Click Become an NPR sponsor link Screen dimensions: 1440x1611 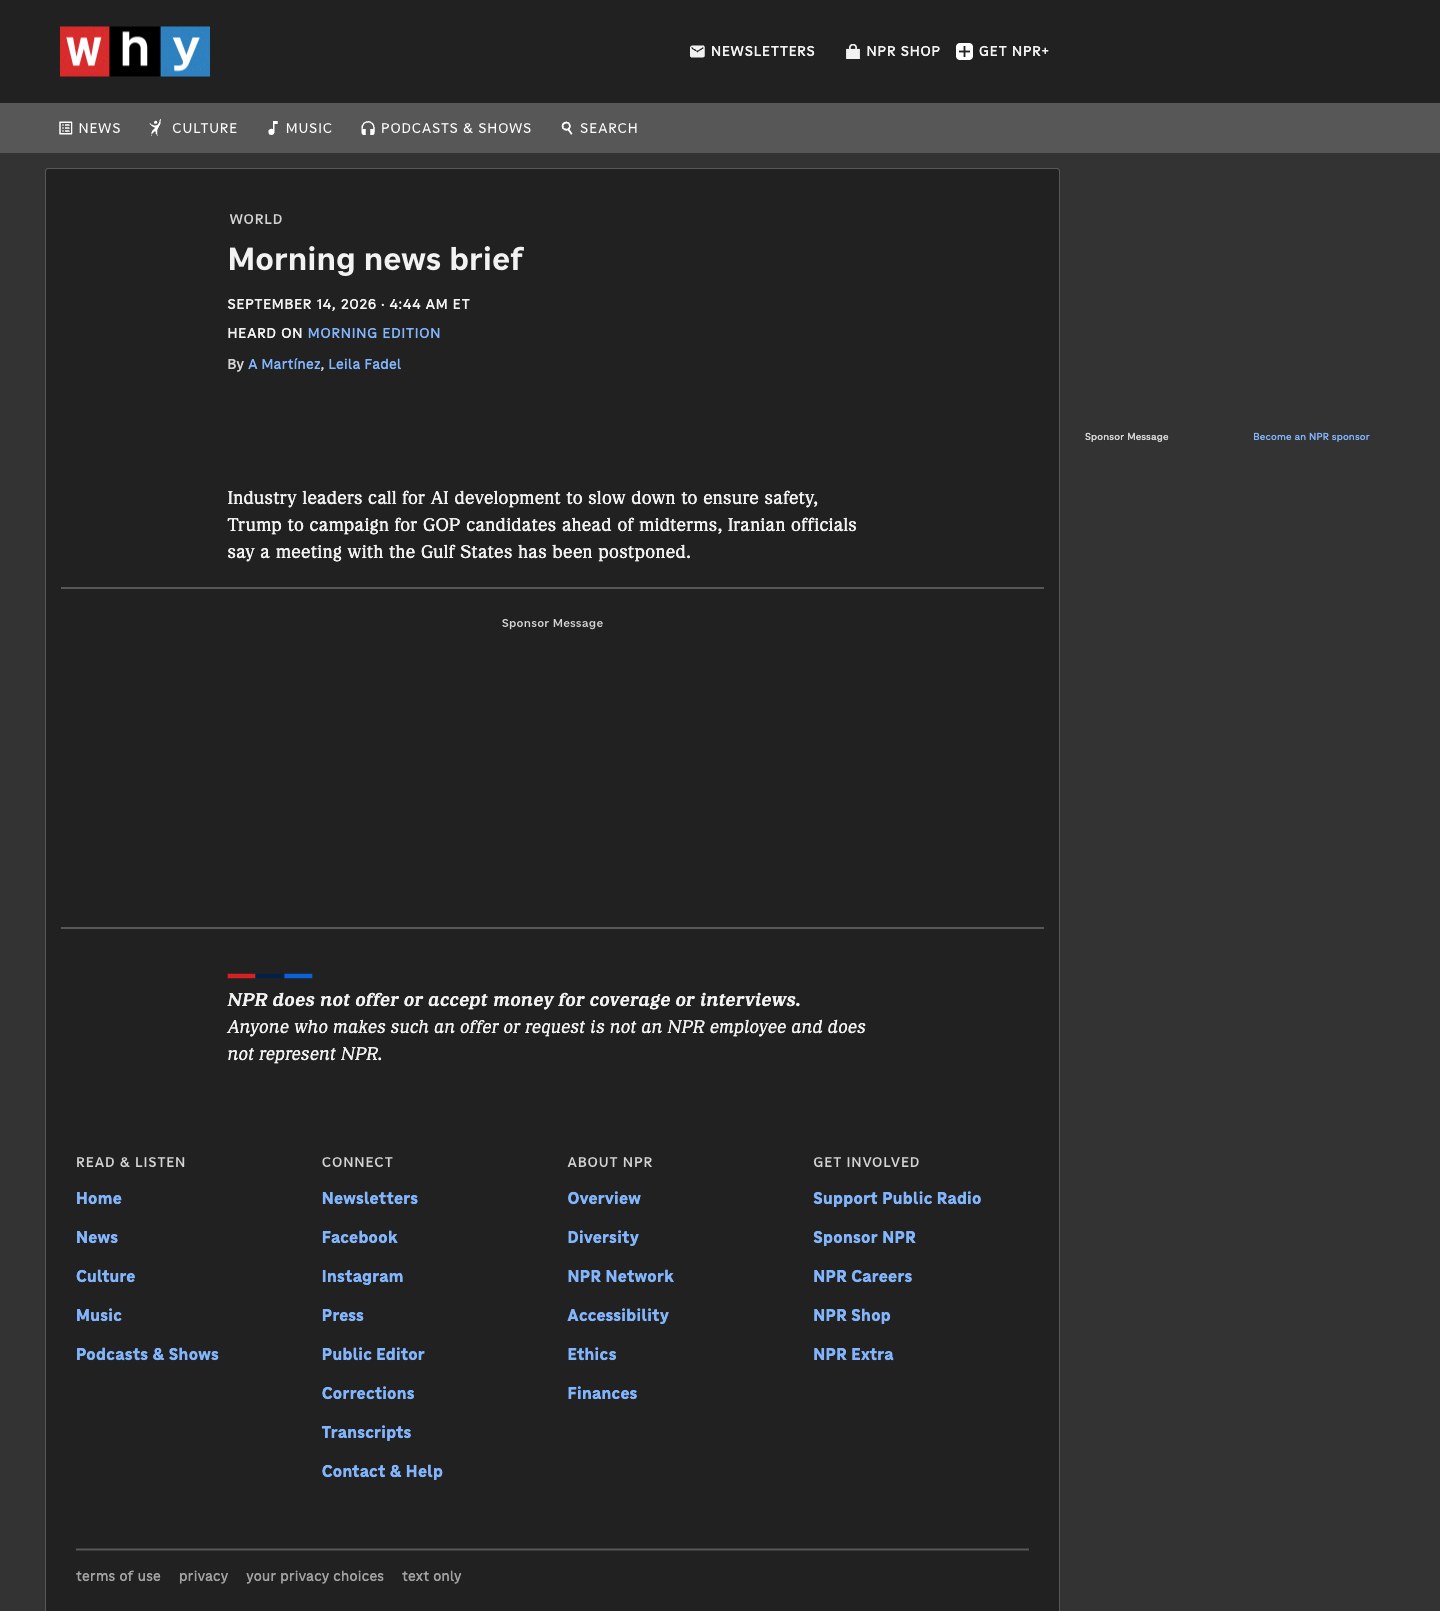[x=1311, y=437]
